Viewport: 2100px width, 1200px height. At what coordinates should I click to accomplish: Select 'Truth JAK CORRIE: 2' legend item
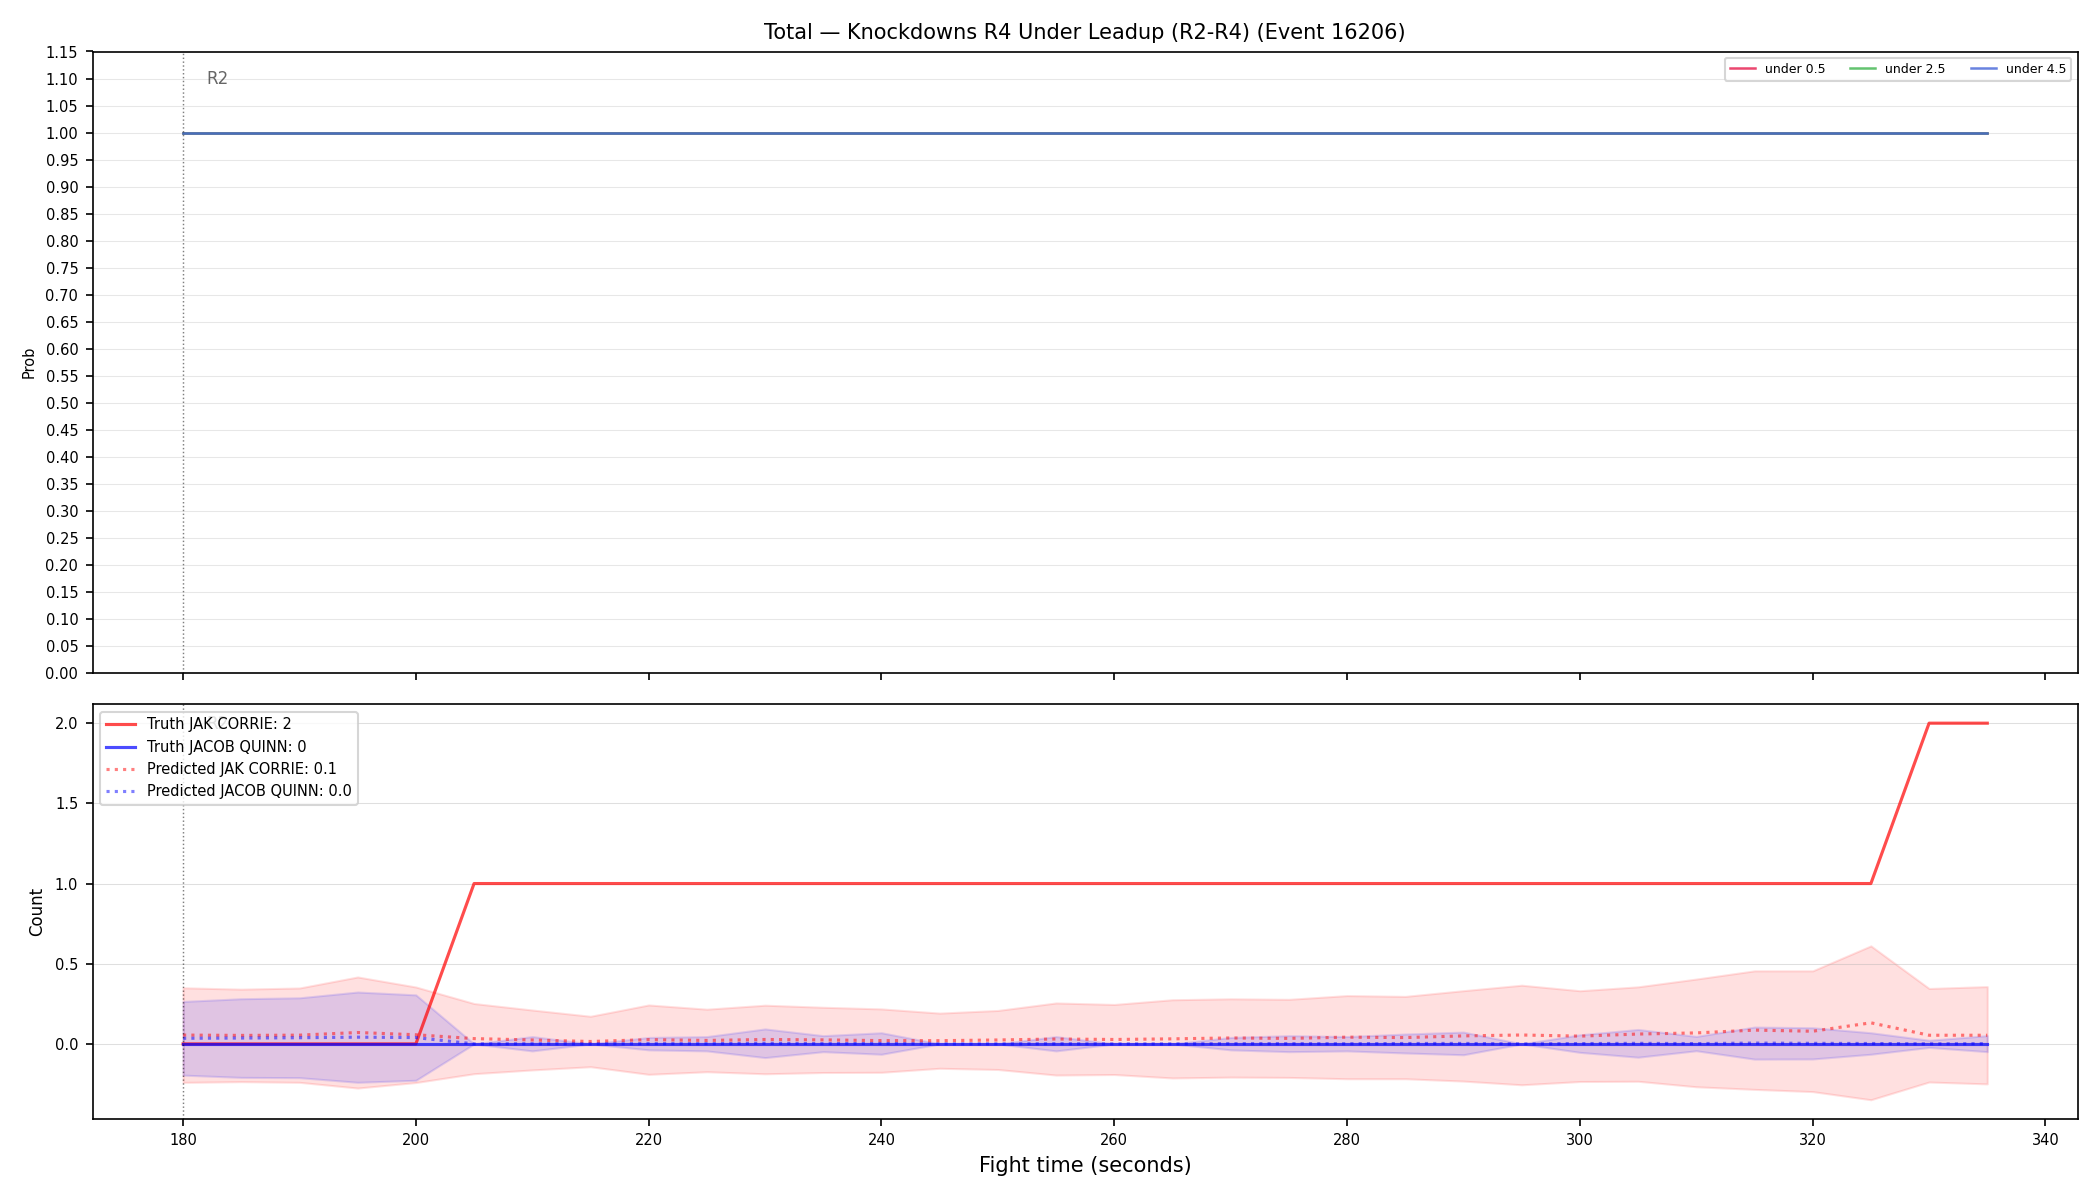(x=198, y=724)
